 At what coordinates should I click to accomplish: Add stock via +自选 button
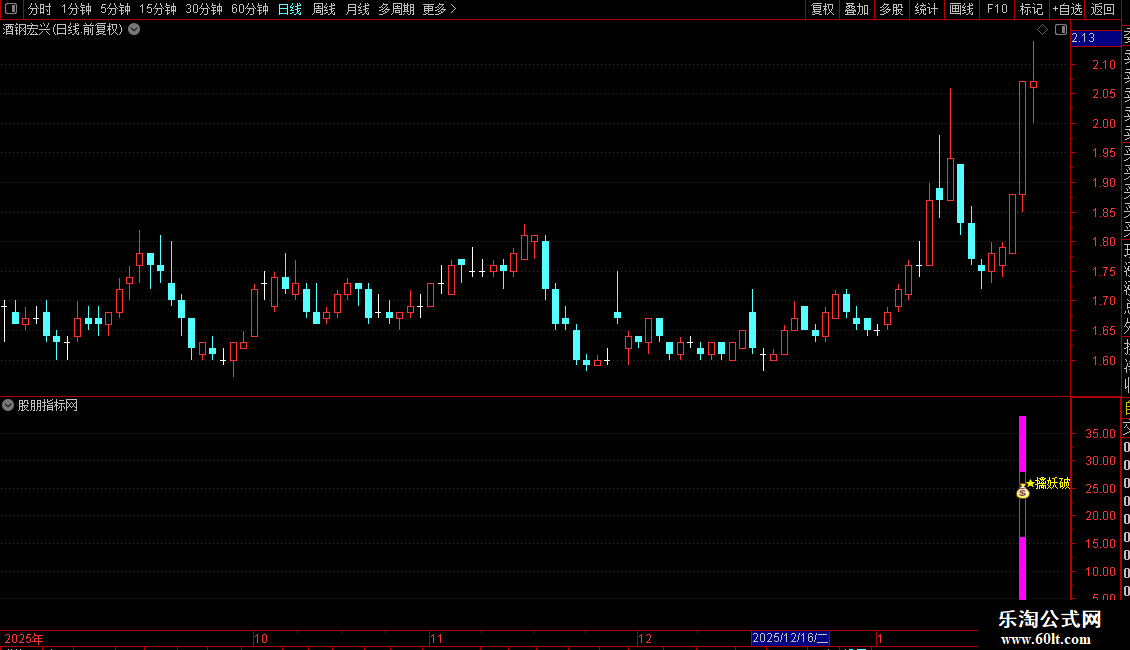tap(1067, 9)
